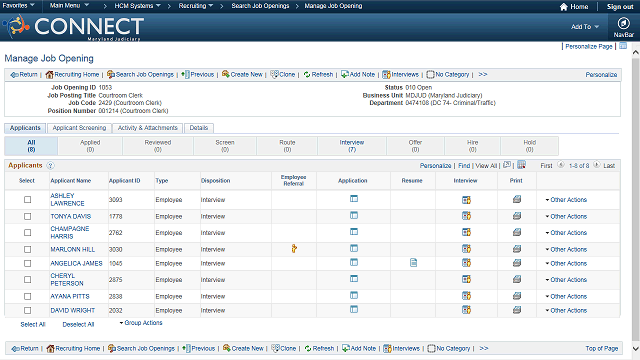Open Tonya Davis's application icon
Screen dimensions: 640x360
point(354,216)
